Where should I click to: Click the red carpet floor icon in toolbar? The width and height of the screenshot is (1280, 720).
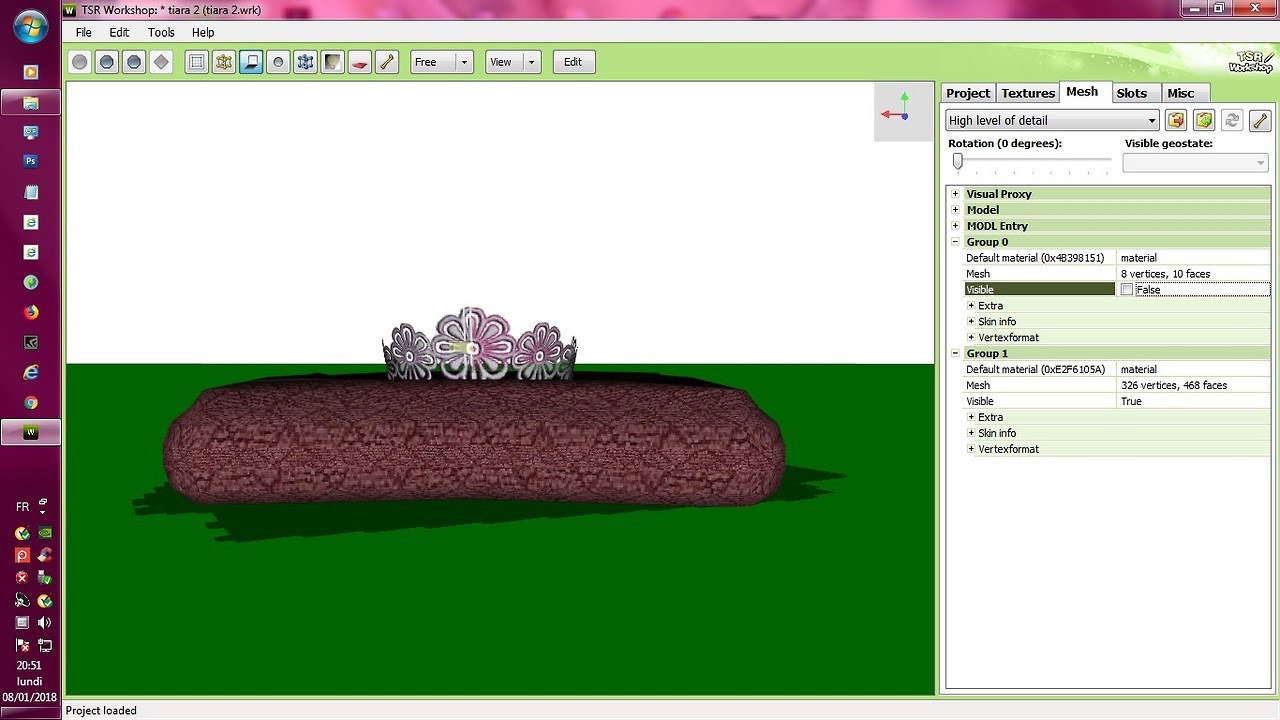[x=359, y=62]
